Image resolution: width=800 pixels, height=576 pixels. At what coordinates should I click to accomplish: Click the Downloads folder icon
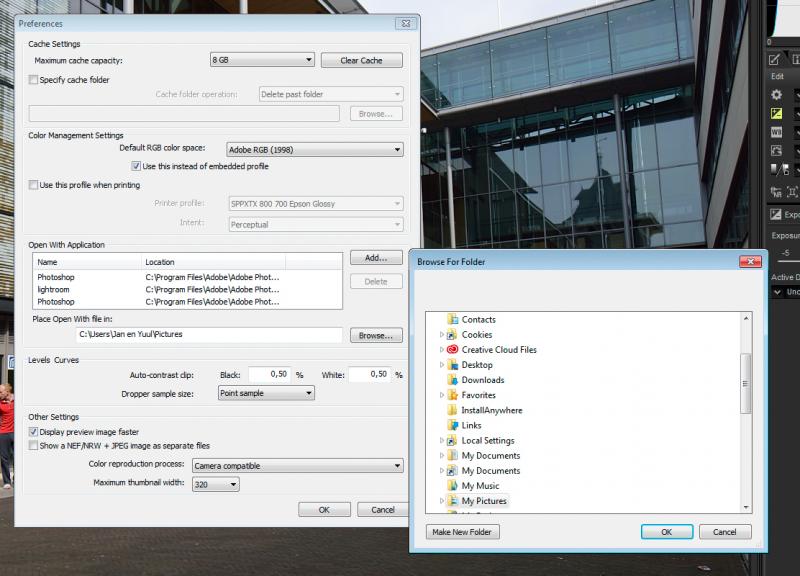point(452,380)
